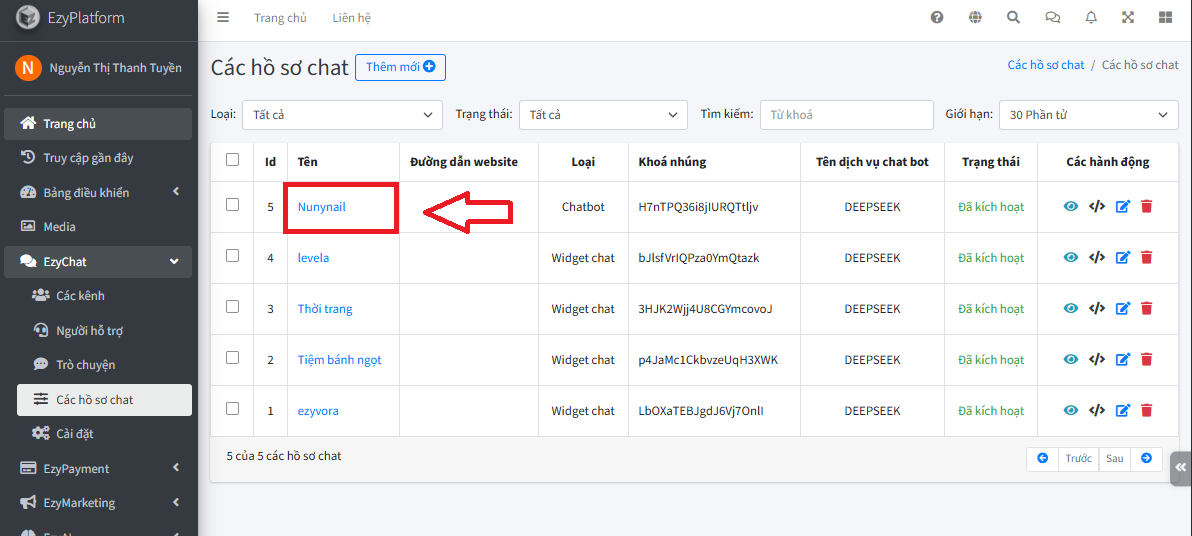
Task: Open the chat messages icon in top bar
Action: coord(1053,17)
